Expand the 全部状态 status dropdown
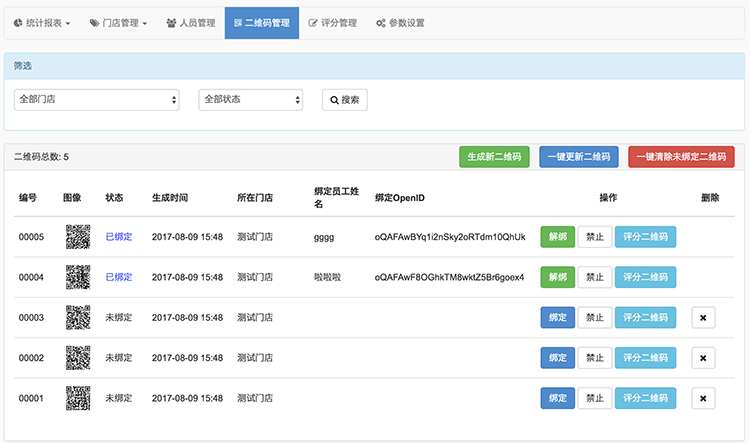The image size is (750, 443). (x=251, y=100)
